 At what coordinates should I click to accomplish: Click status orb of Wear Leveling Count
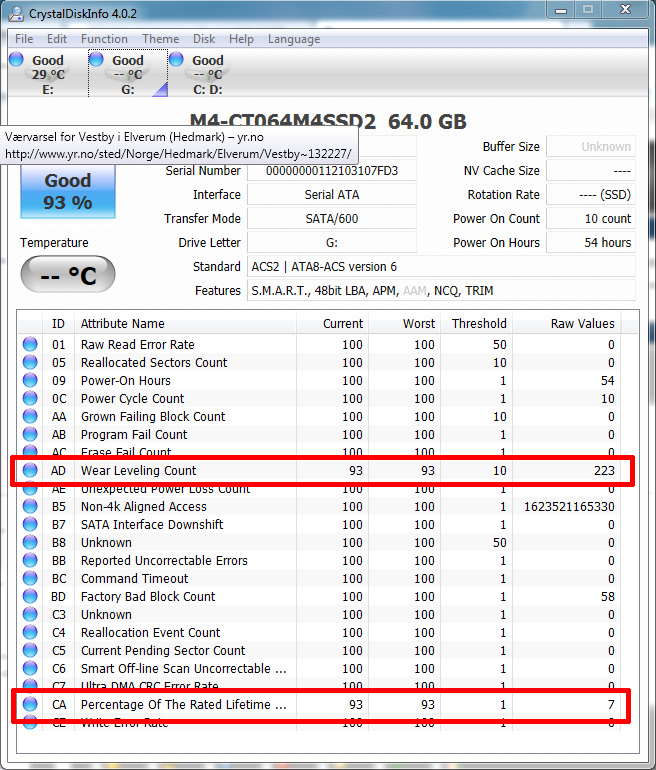click(x=30, y=470)
